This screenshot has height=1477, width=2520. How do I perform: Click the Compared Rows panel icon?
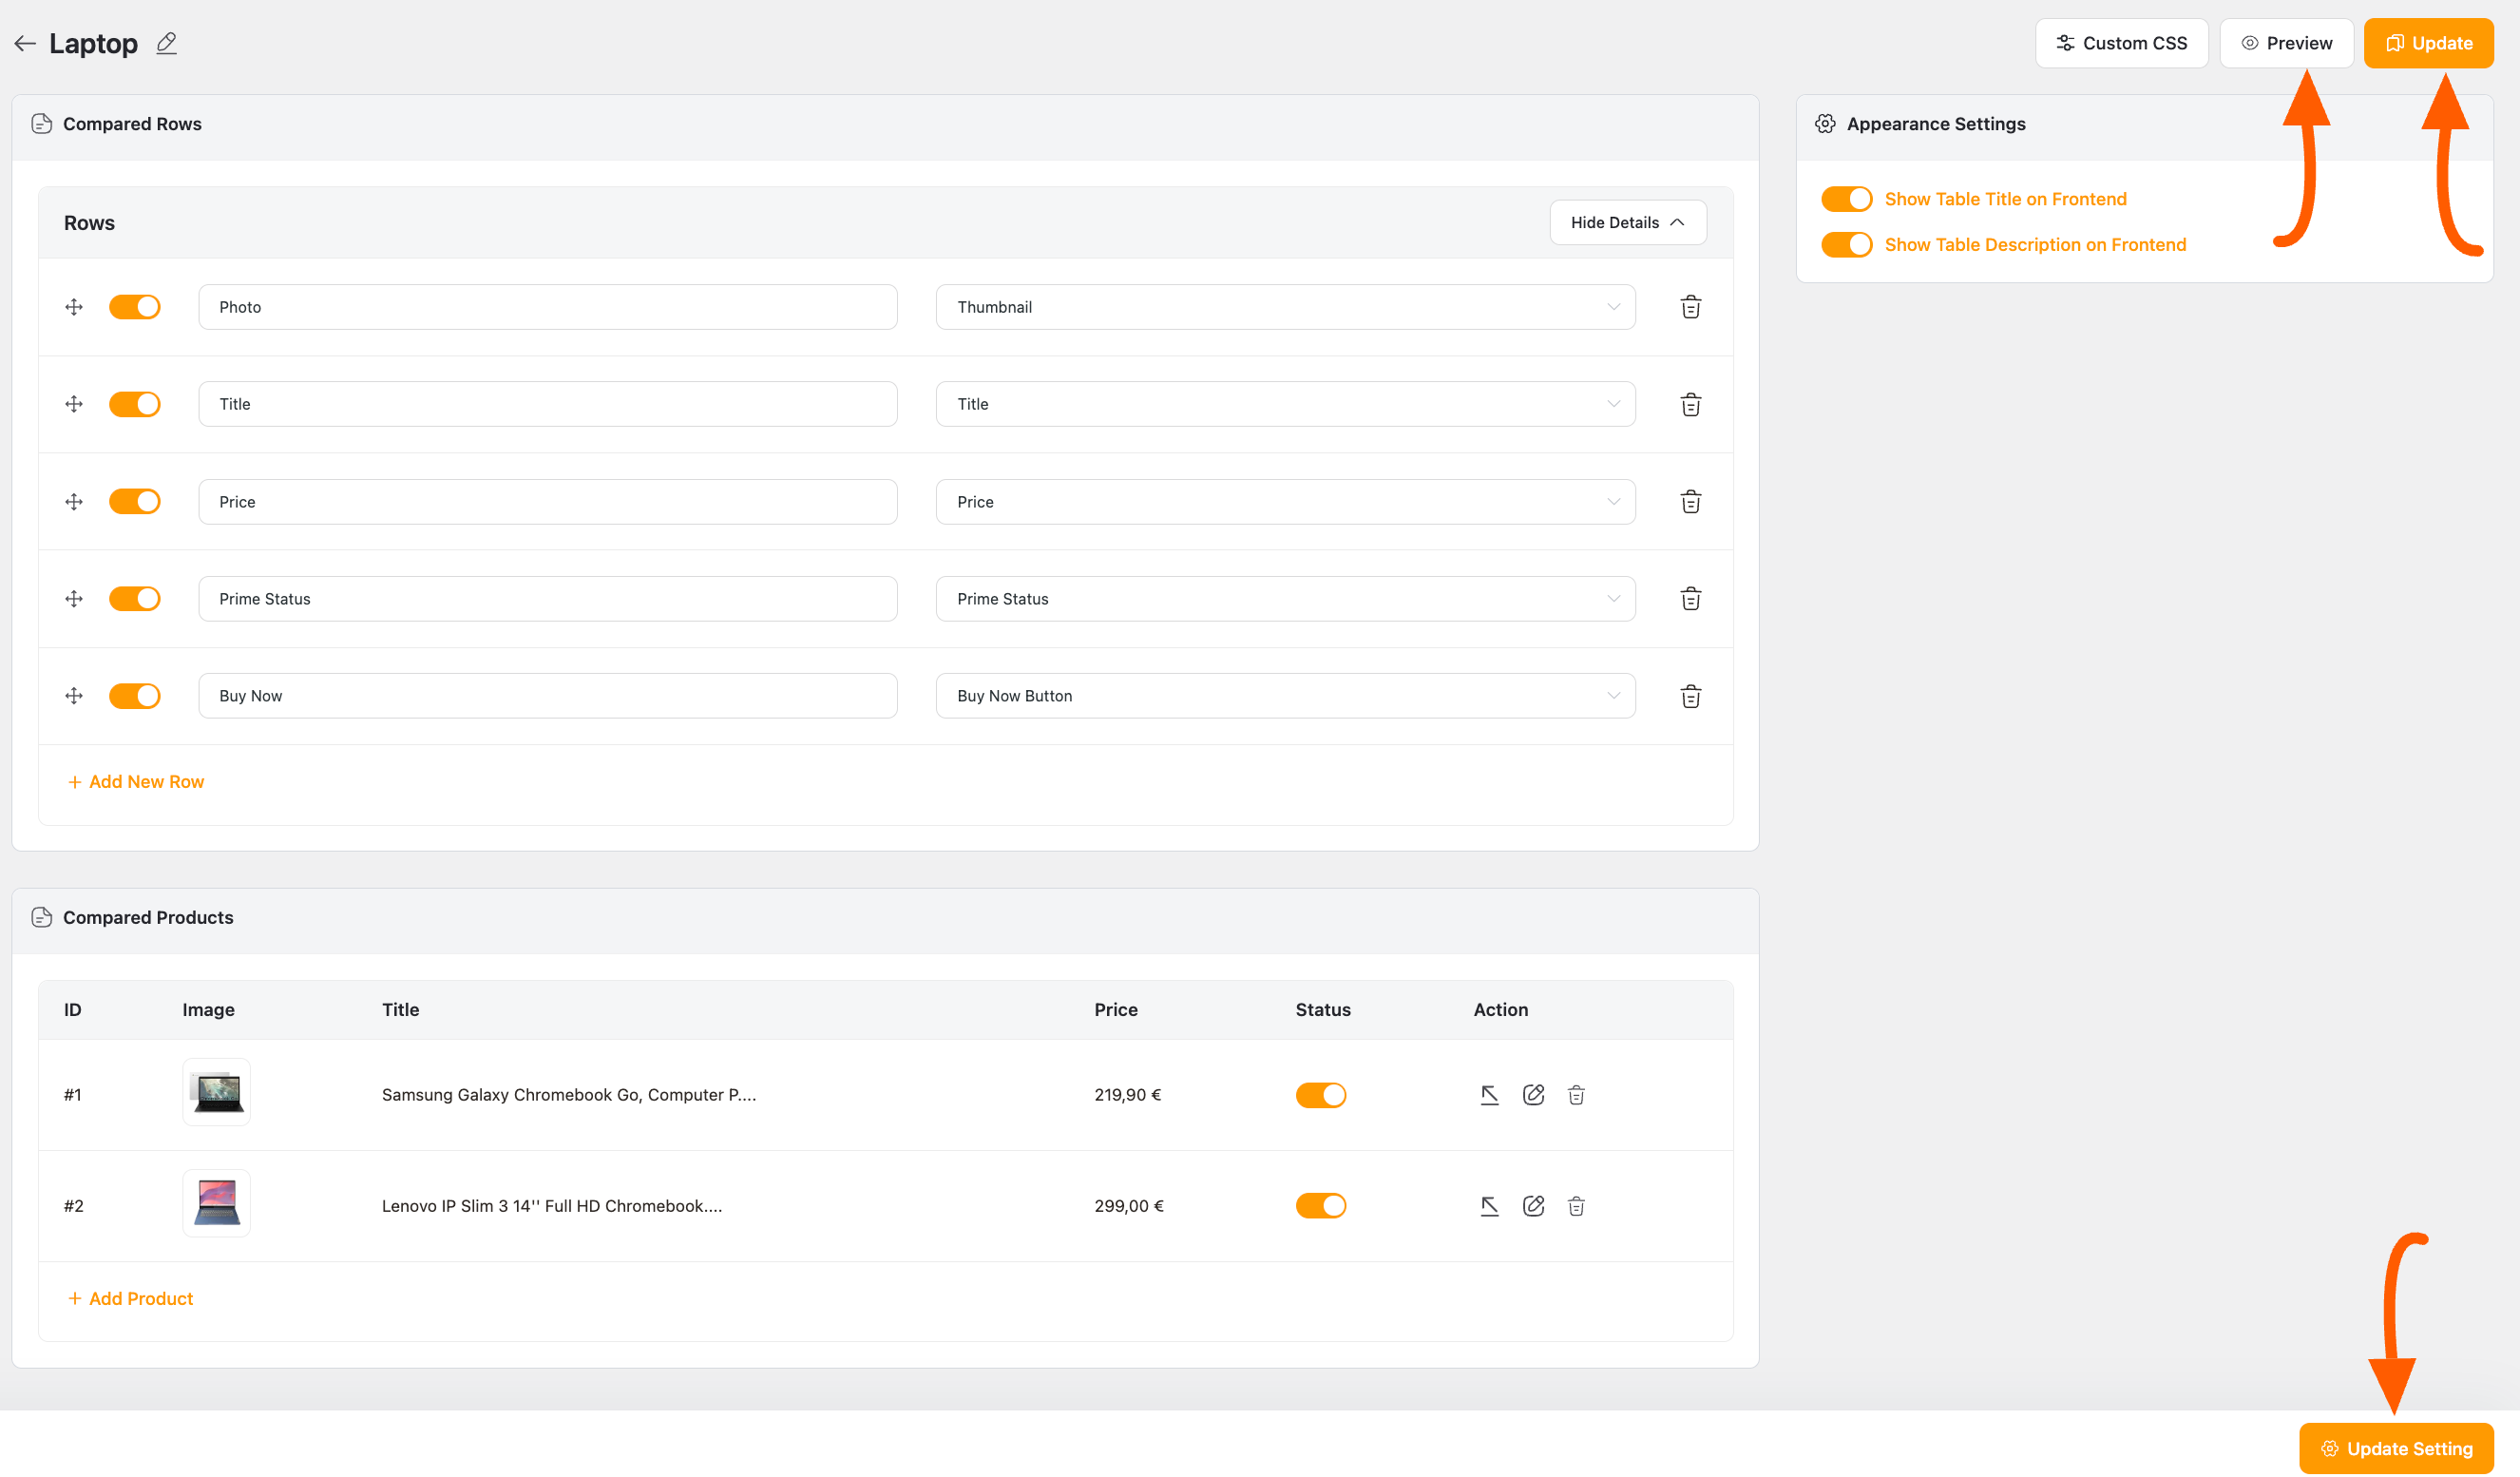point(39,124)
